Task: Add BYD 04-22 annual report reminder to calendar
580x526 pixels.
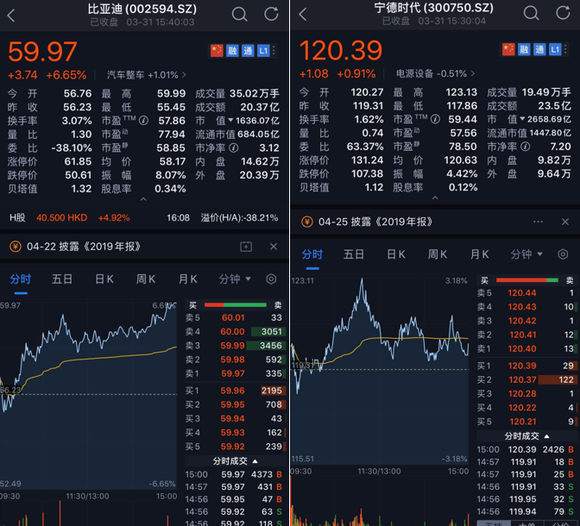Action: [246, 246]
